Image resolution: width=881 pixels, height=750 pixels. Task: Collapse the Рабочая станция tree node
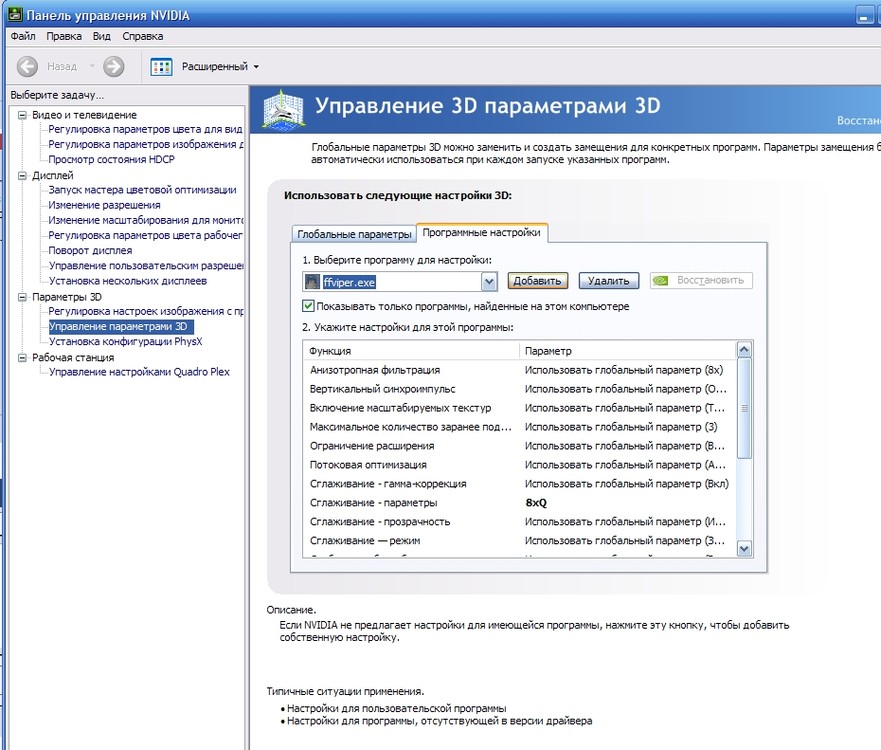(x=22, y=358)
